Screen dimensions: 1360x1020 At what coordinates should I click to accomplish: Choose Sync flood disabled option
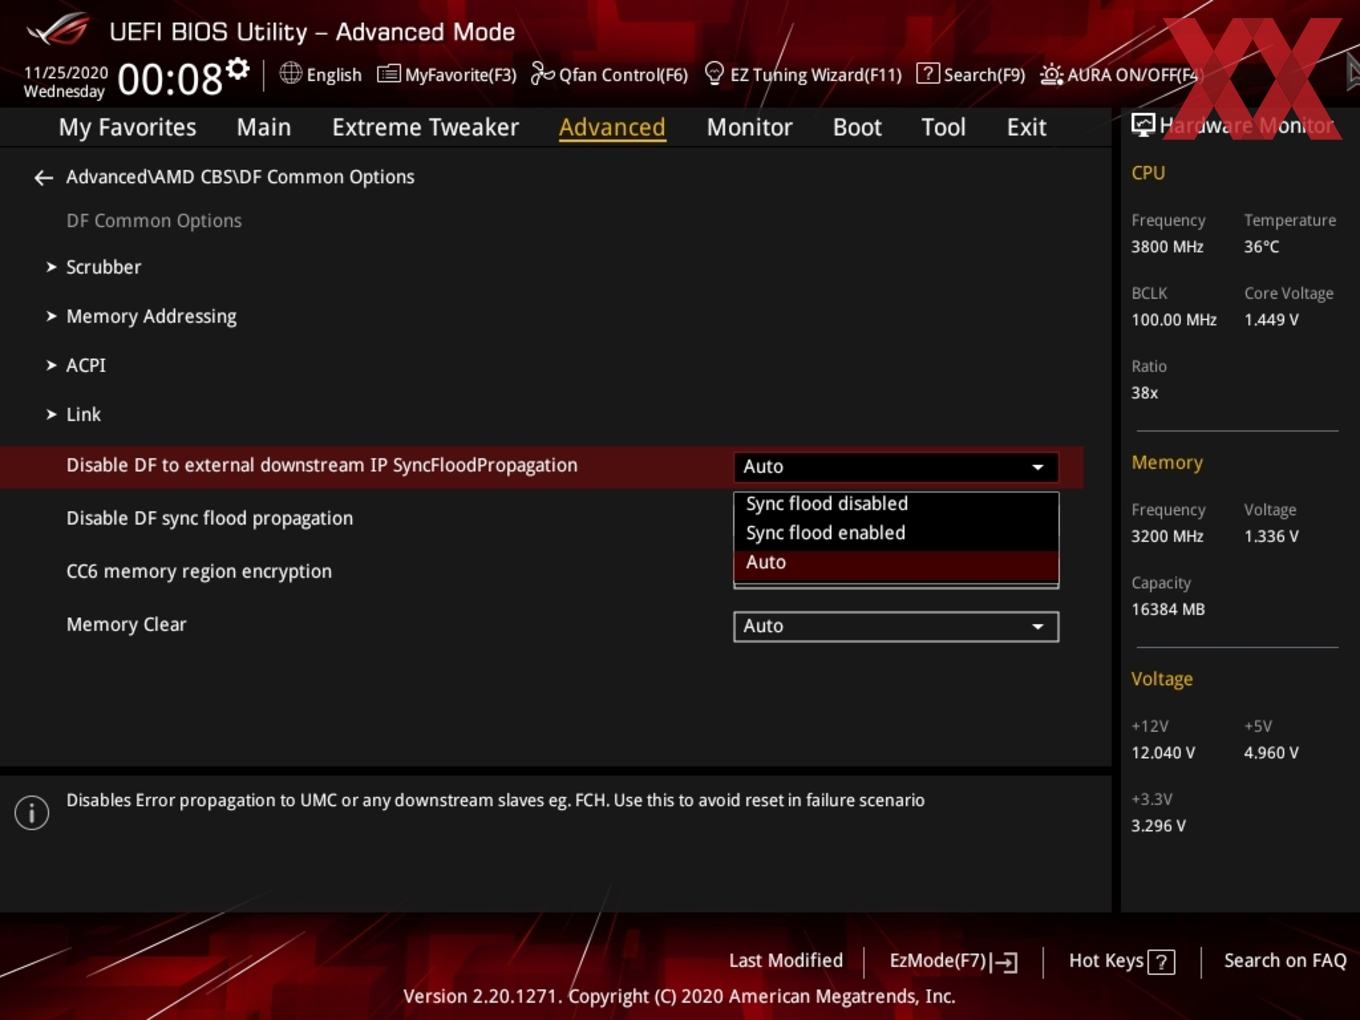point(896,504)
